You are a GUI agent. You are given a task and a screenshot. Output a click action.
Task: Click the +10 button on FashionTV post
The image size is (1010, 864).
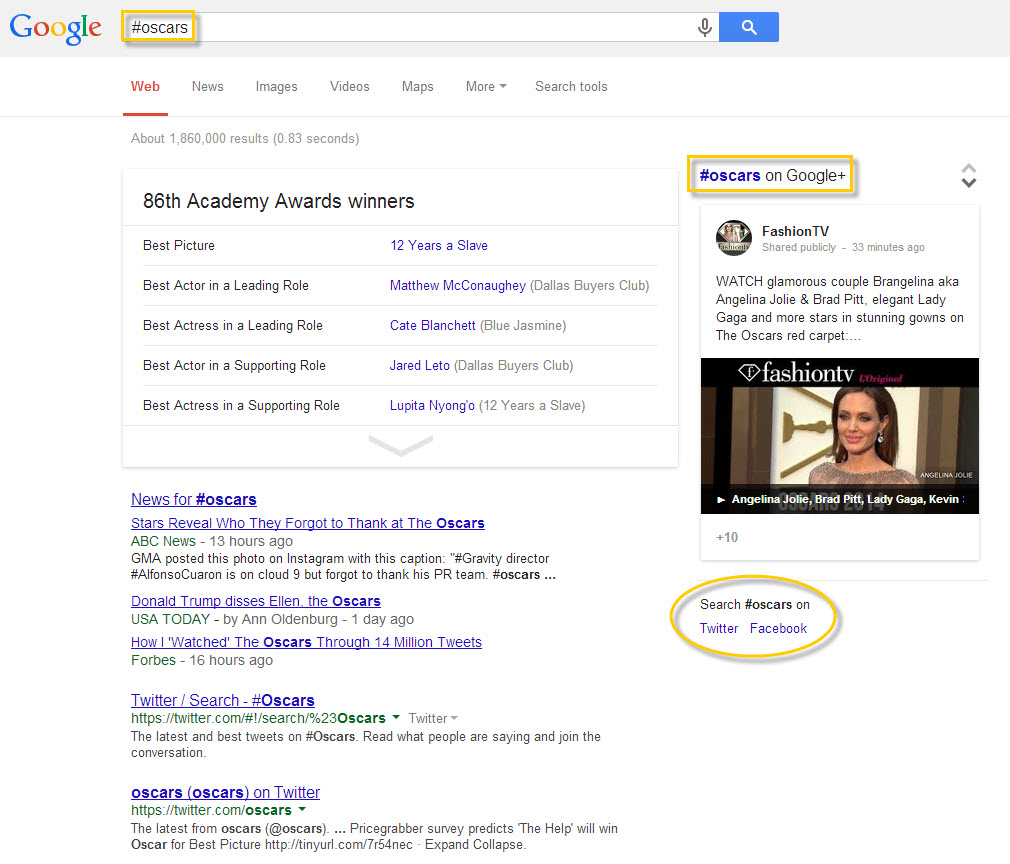(727, 538)
